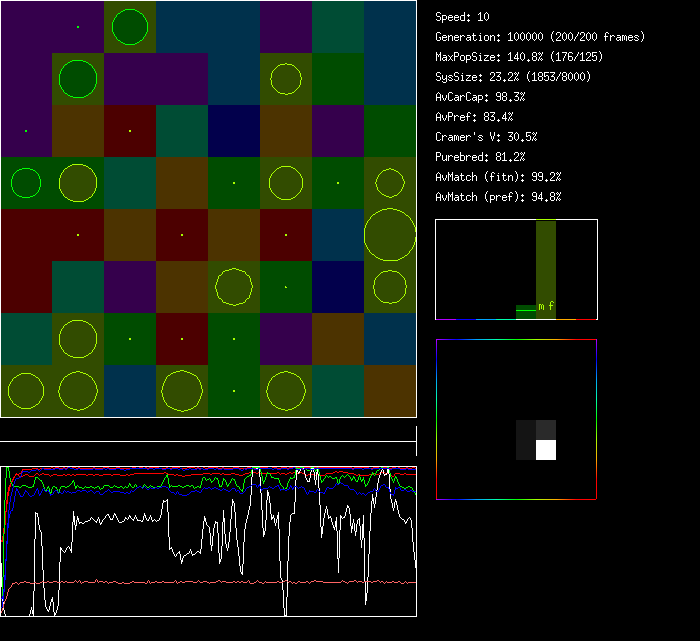Click the navy blue cell in third grid row
Image resolution: width=700 pixels, height=641 pixels.
pyautogui.click(x=234, y=131)
